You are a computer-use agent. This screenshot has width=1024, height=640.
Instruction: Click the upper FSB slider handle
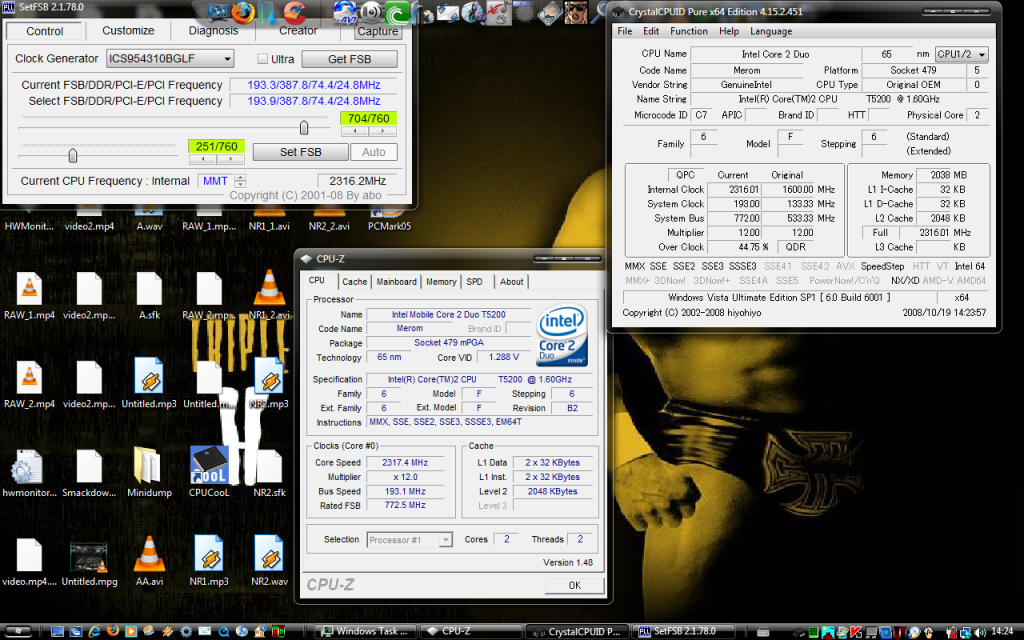pyautogui.click(x=304, y=128)
